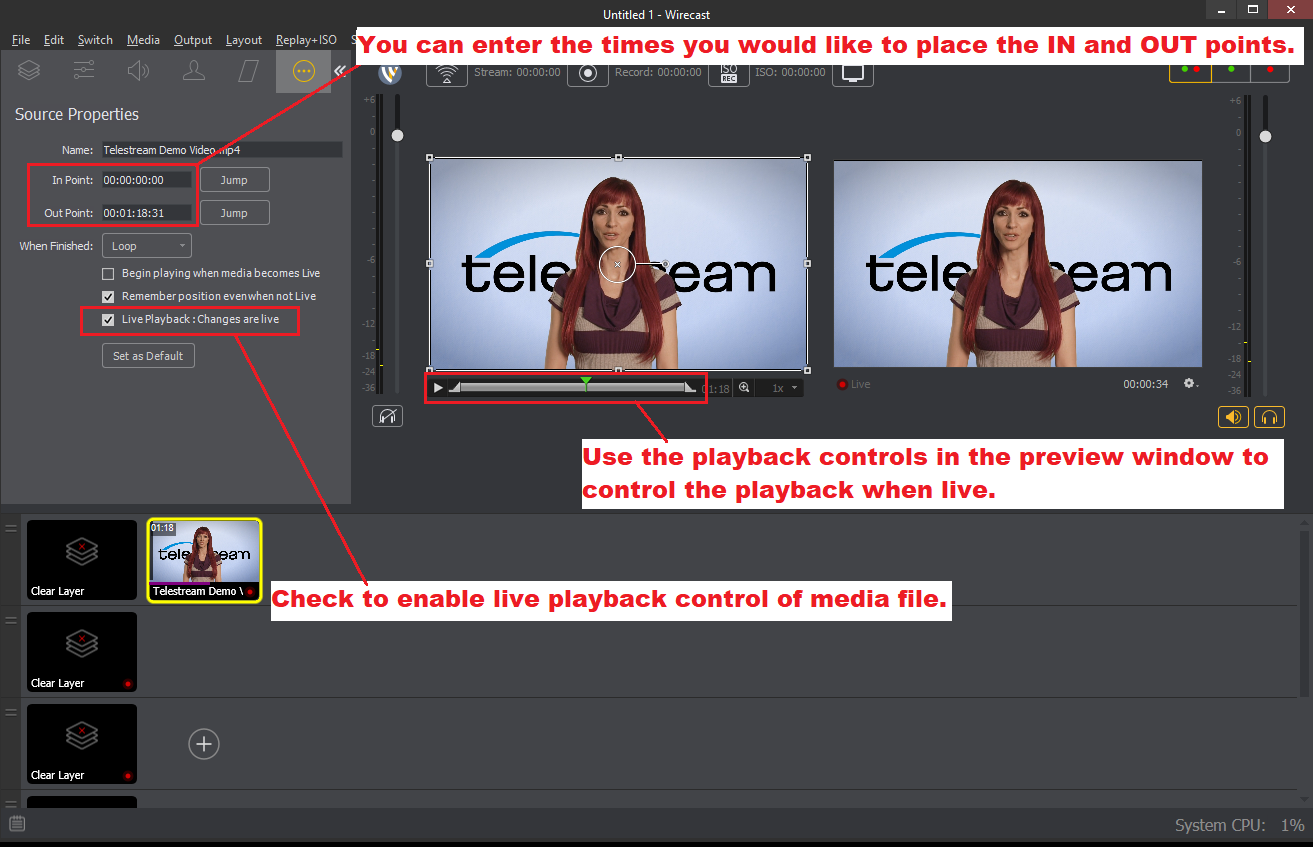Click Jump next to In Point

click(x=235, y=180)
